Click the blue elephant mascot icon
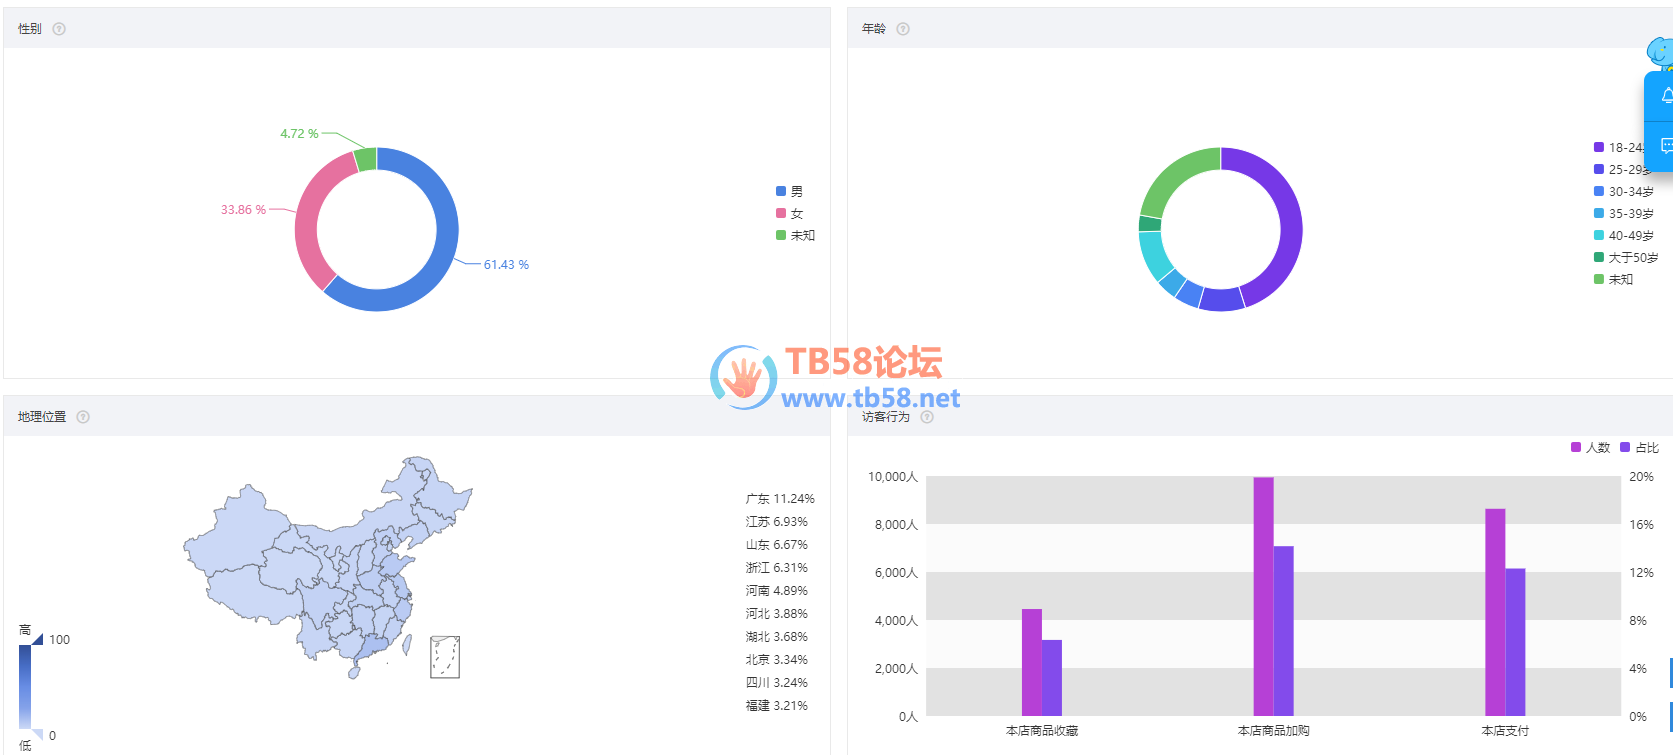The width and height of the screenshot is (1673, 755). click(1660, 53)
